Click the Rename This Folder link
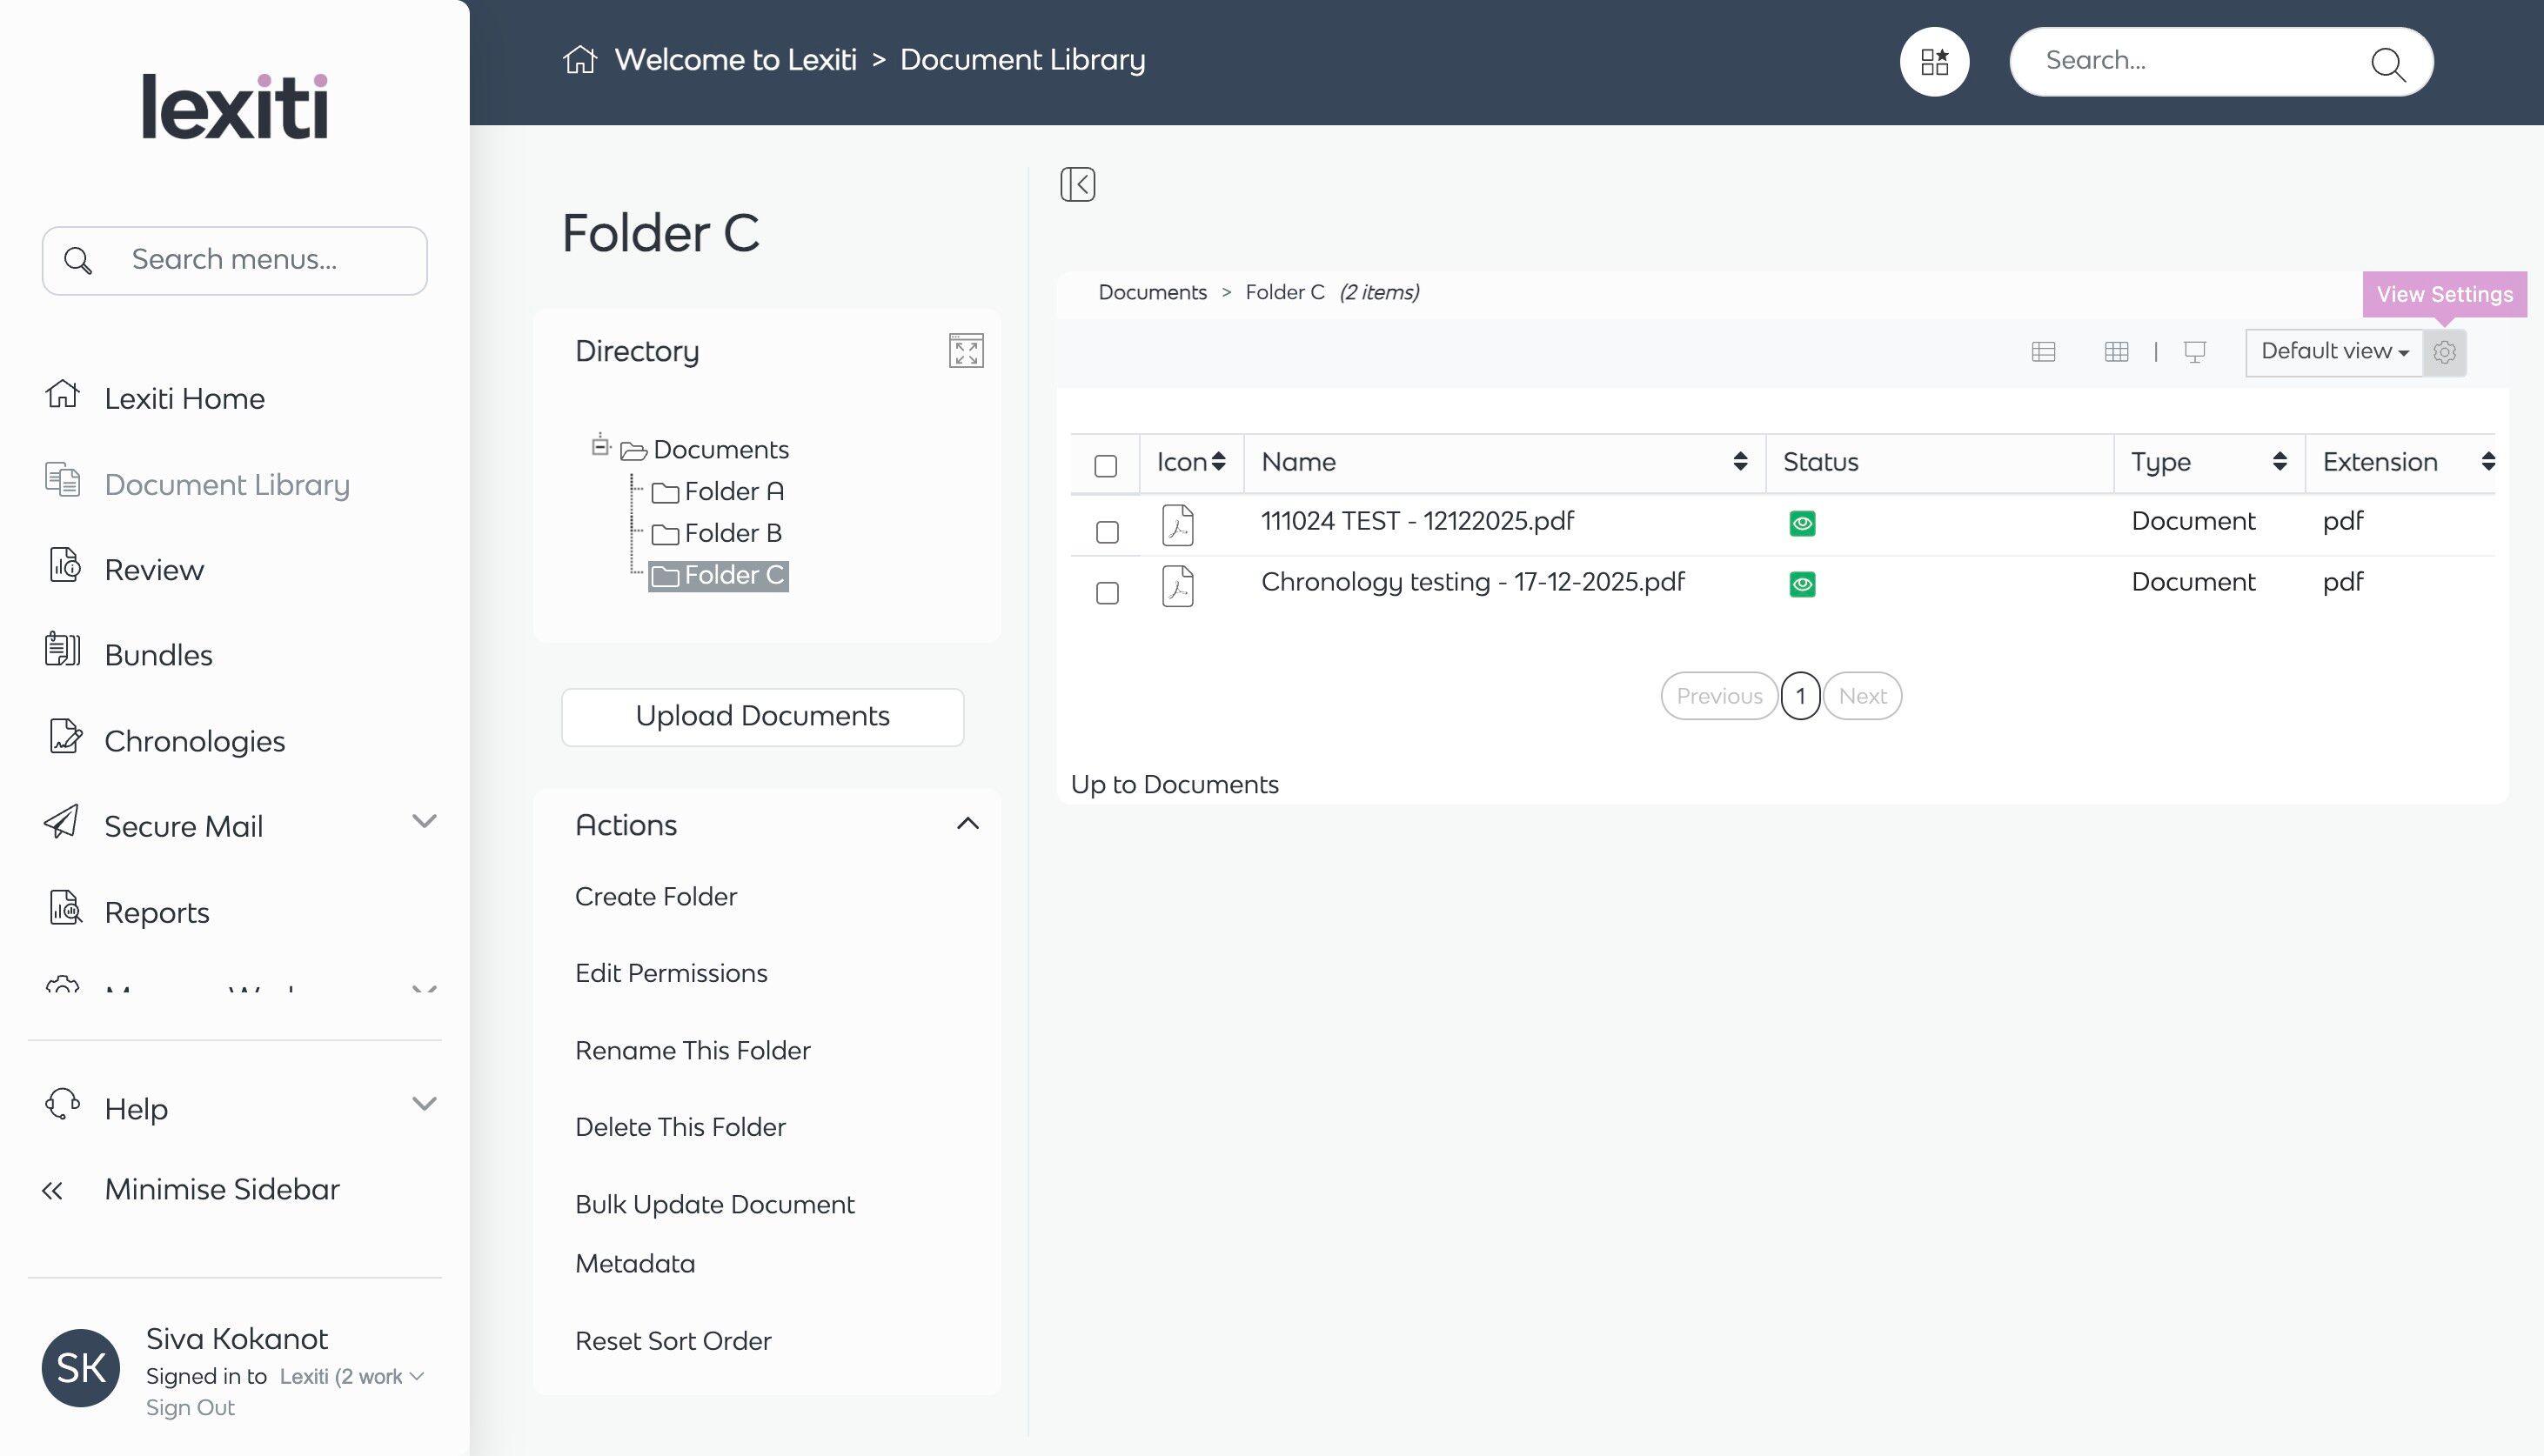 coord(692,1050)
